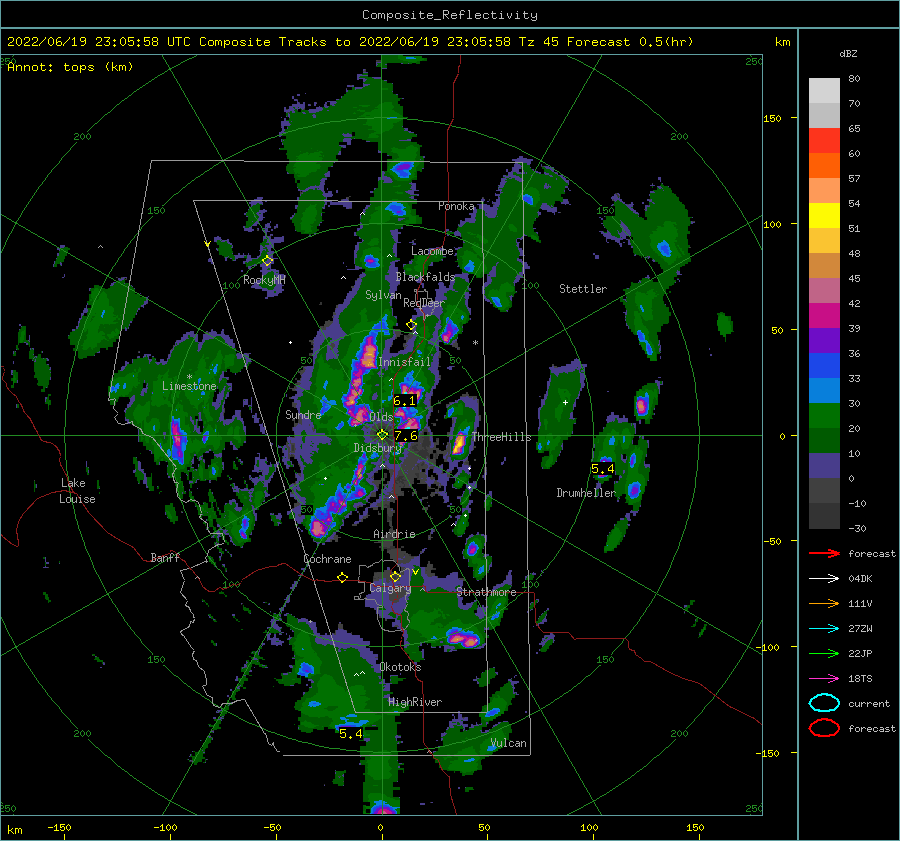
Task: Click the cyan current ellipse icon
Action: (x=824, y=703)
